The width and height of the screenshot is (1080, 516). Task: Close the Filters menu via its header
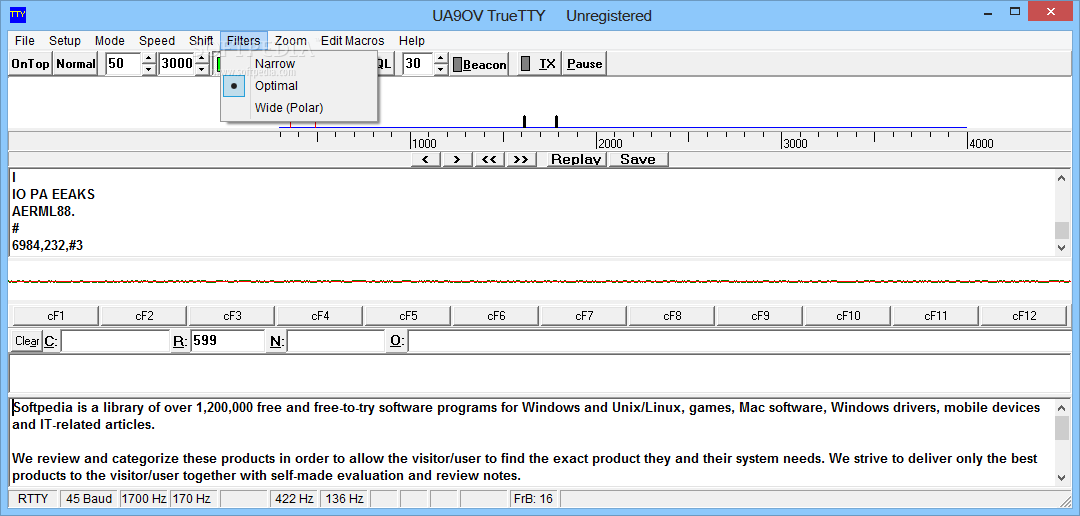pyautogui.click(x=244, y=41)
